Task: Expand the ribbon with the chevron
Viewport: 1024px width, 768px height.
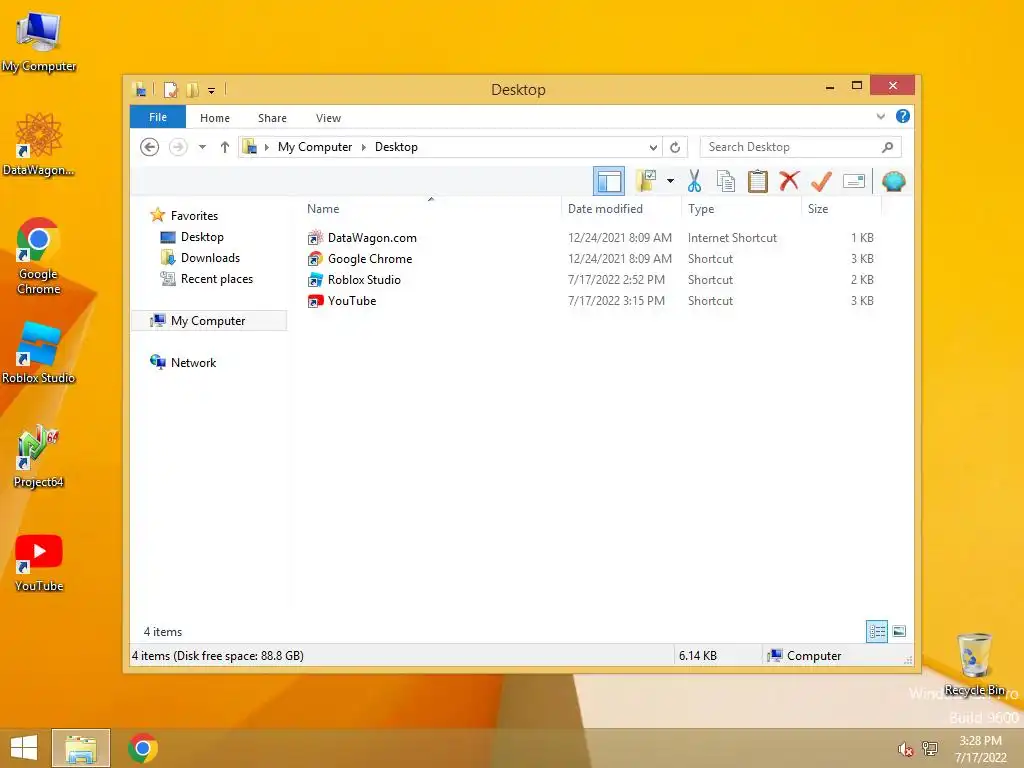Action: (x=880, y=117)
